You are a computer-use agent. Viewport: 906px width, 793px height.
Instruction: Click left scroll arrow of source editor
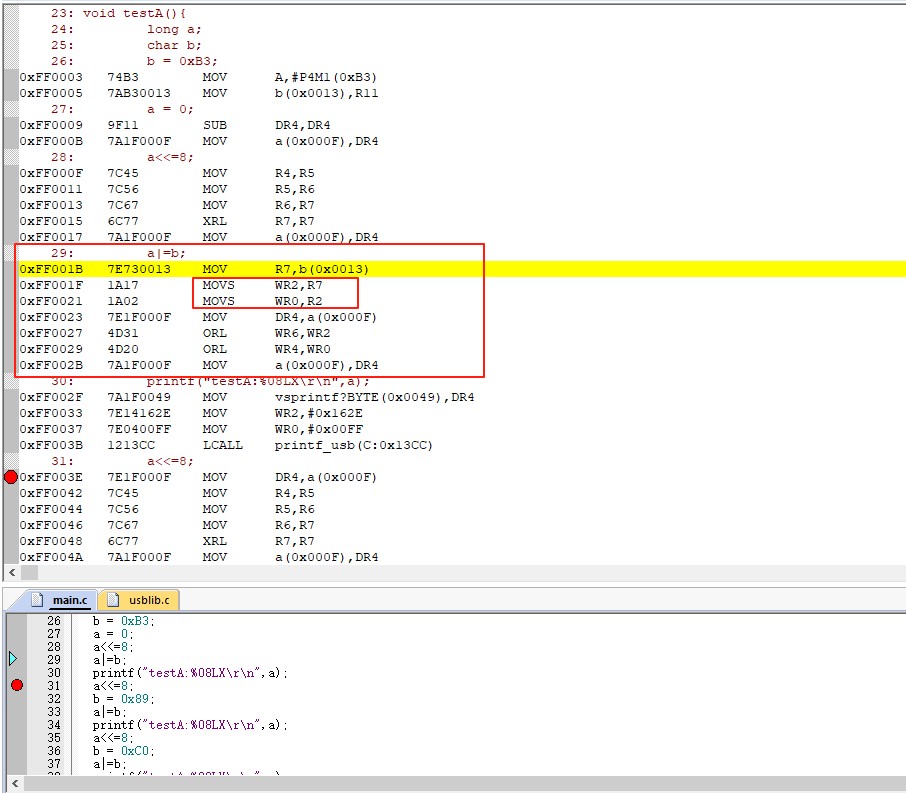click(x=15, y=784)
